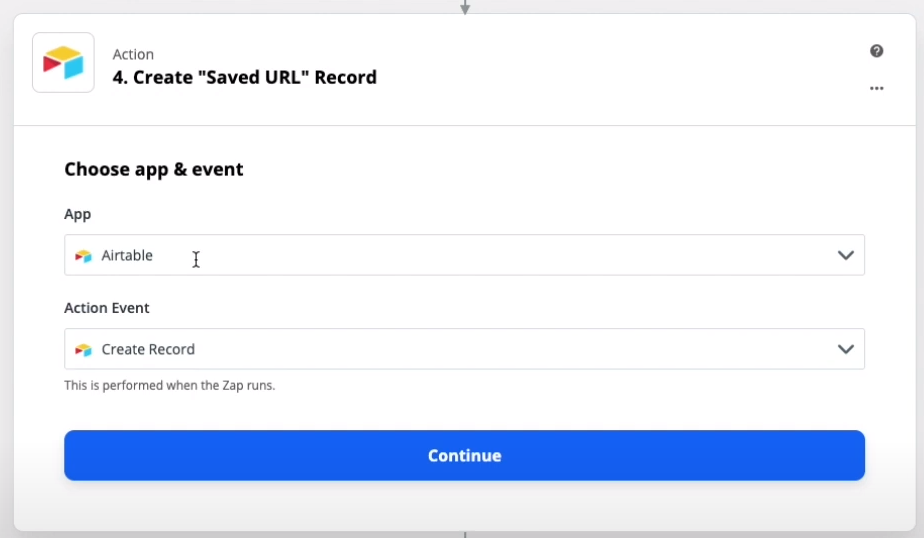Image resolution: width=924 pixels, height=538 pixels.
Task: Click the connector arrow above the step card
Action: tap(465, 6)
